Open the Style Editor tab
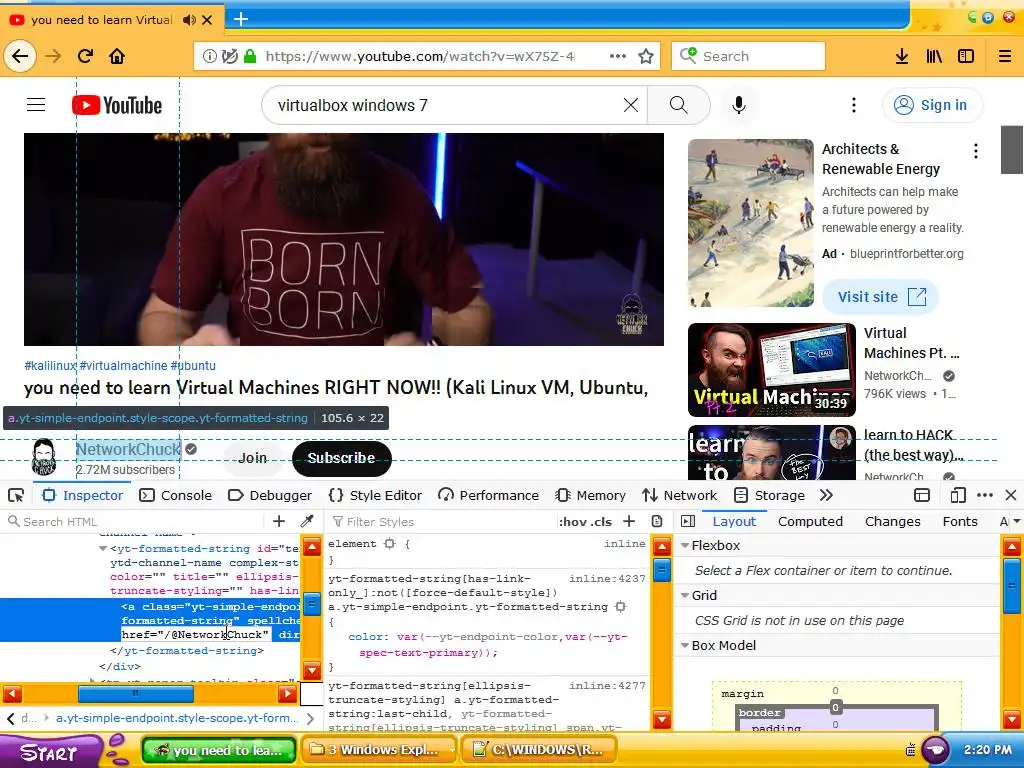This screenshot has height=768, width=1024. (376, 495)
